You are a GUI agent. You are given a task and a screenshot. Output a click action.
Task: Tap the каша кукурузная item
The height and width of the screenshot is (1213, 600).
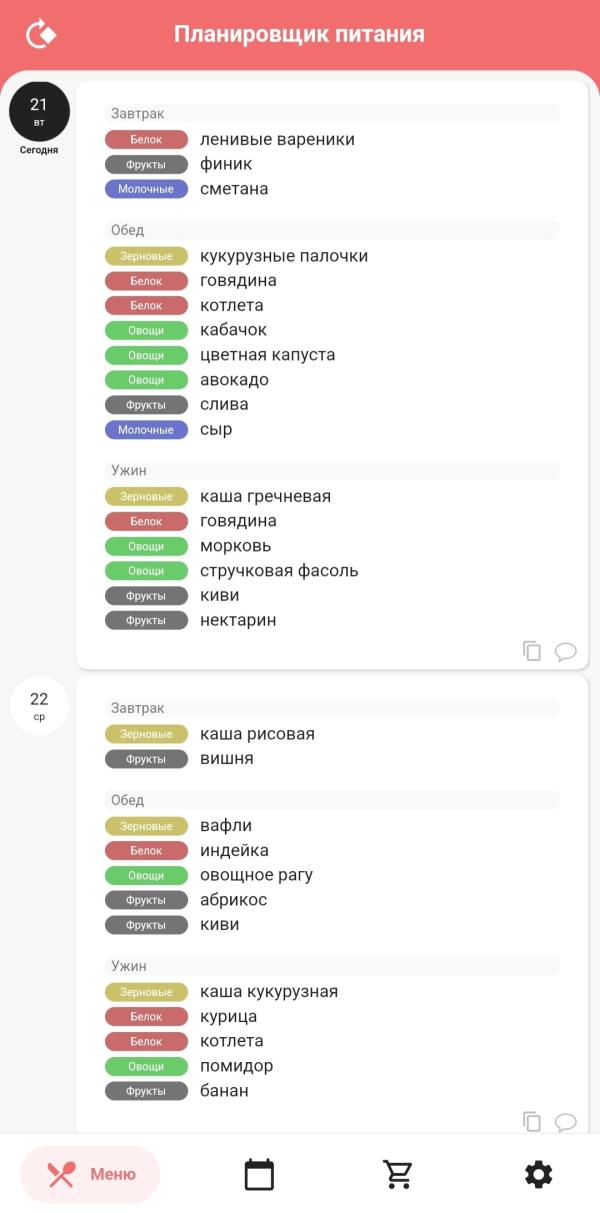click(x=269, y=992)
